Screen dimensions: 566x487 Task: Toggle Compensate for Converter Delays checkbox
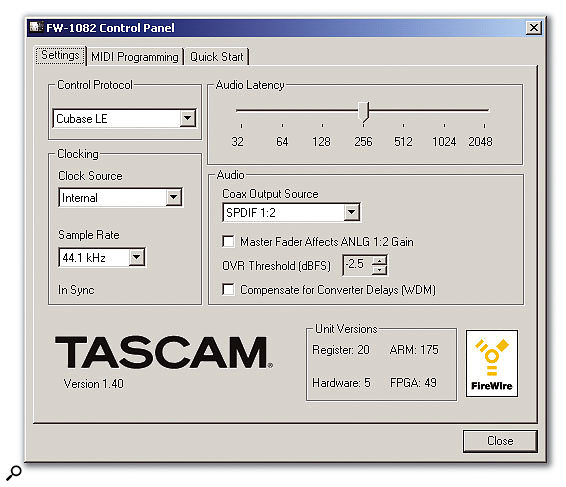pos(228,289)
